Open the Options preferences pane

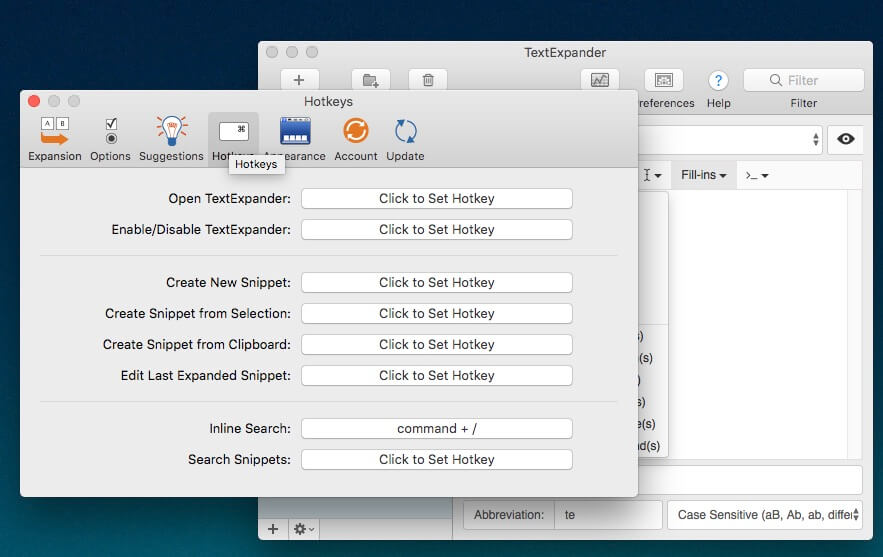click(x=110, y=139)
